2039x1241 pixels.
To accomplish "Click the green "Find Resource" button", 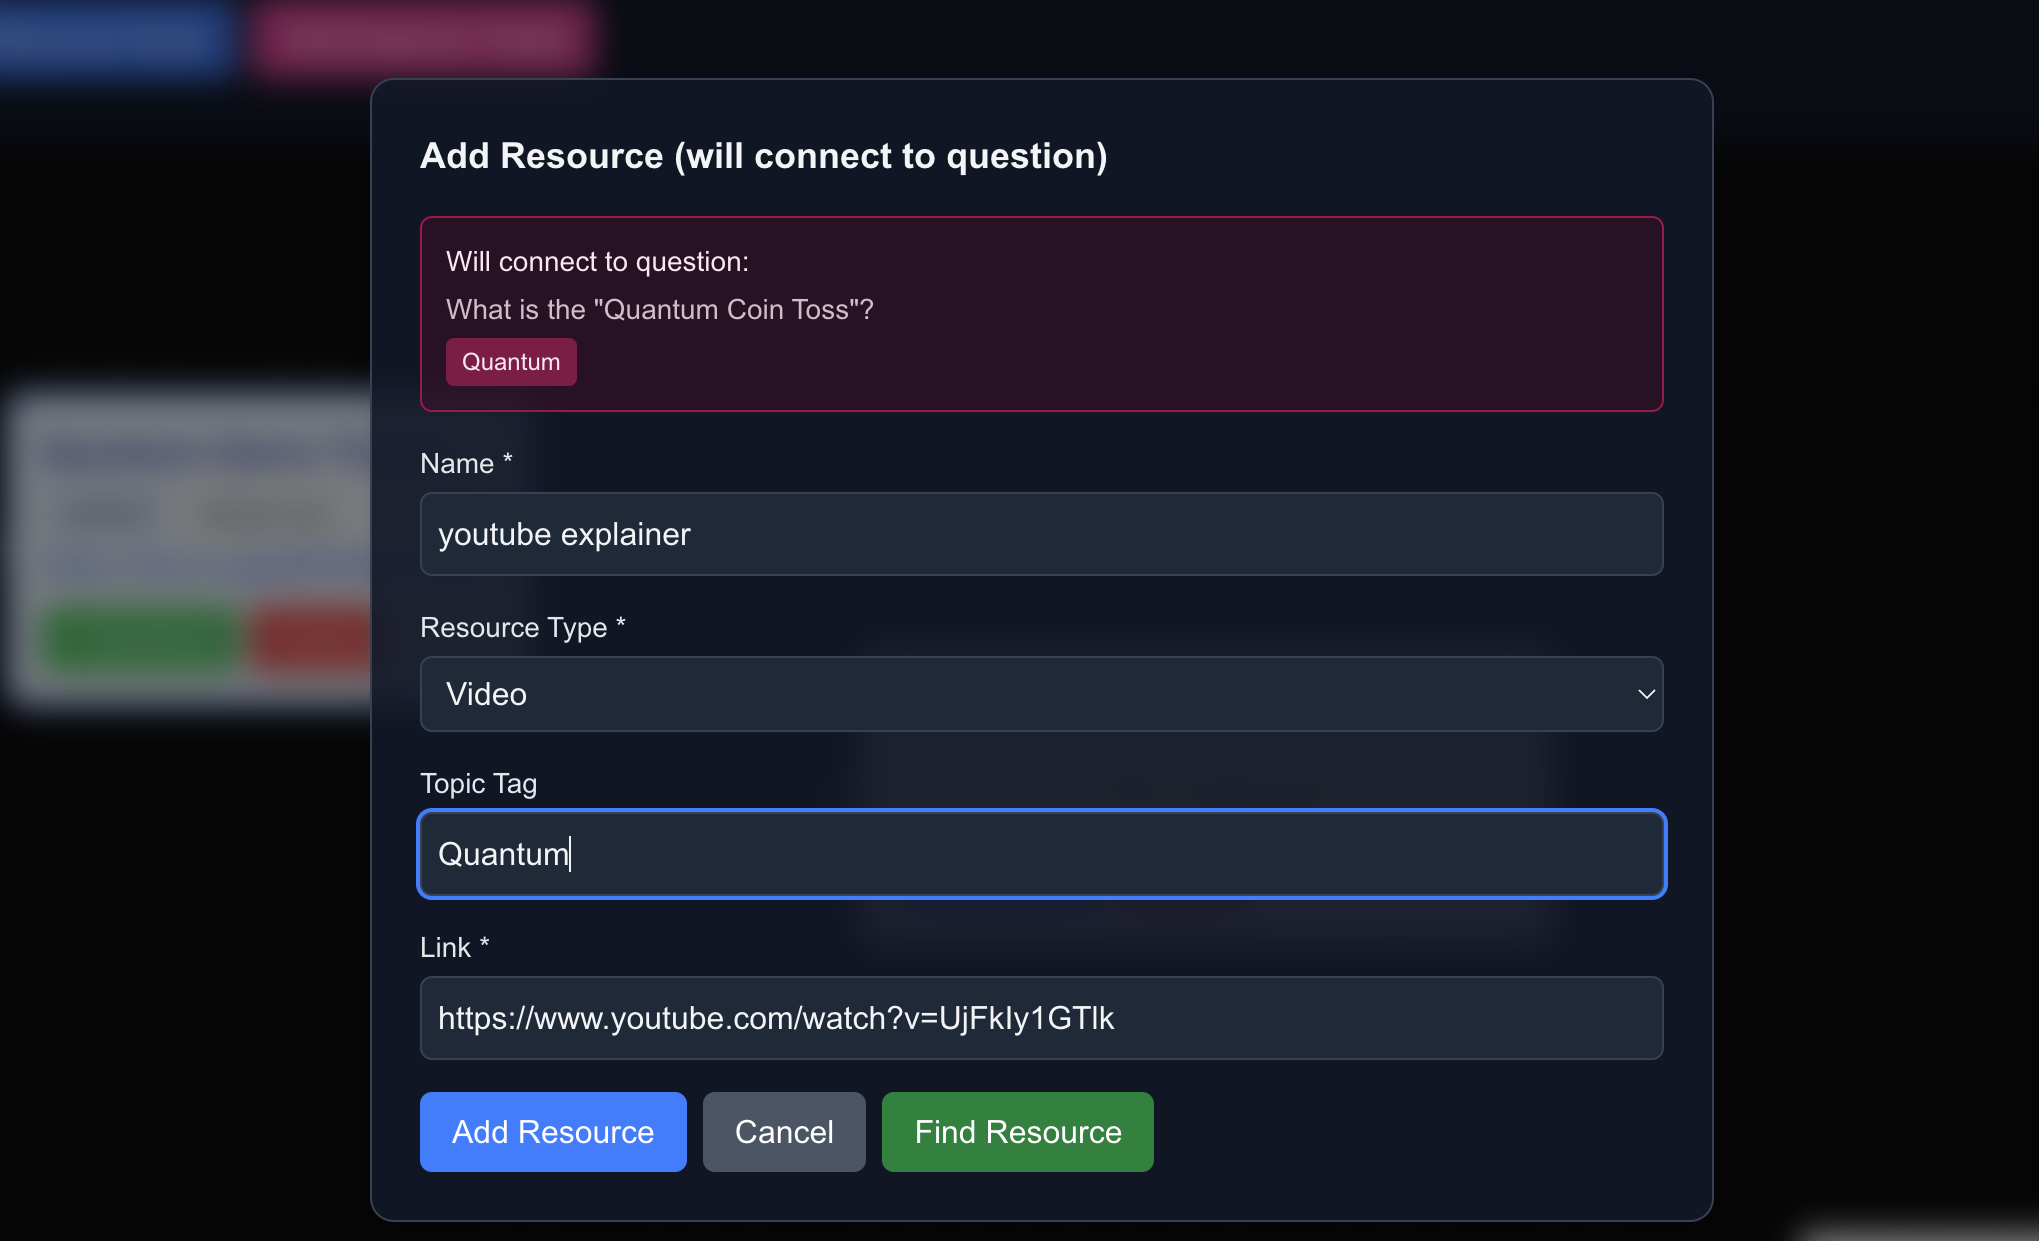I will click(x=1016, y=1131).
